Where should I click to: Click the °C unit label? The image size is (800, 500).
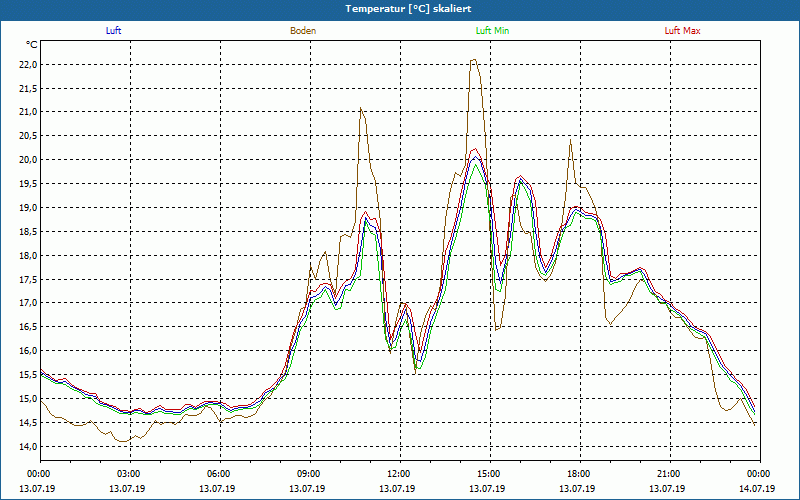click(x=32, y=45)
